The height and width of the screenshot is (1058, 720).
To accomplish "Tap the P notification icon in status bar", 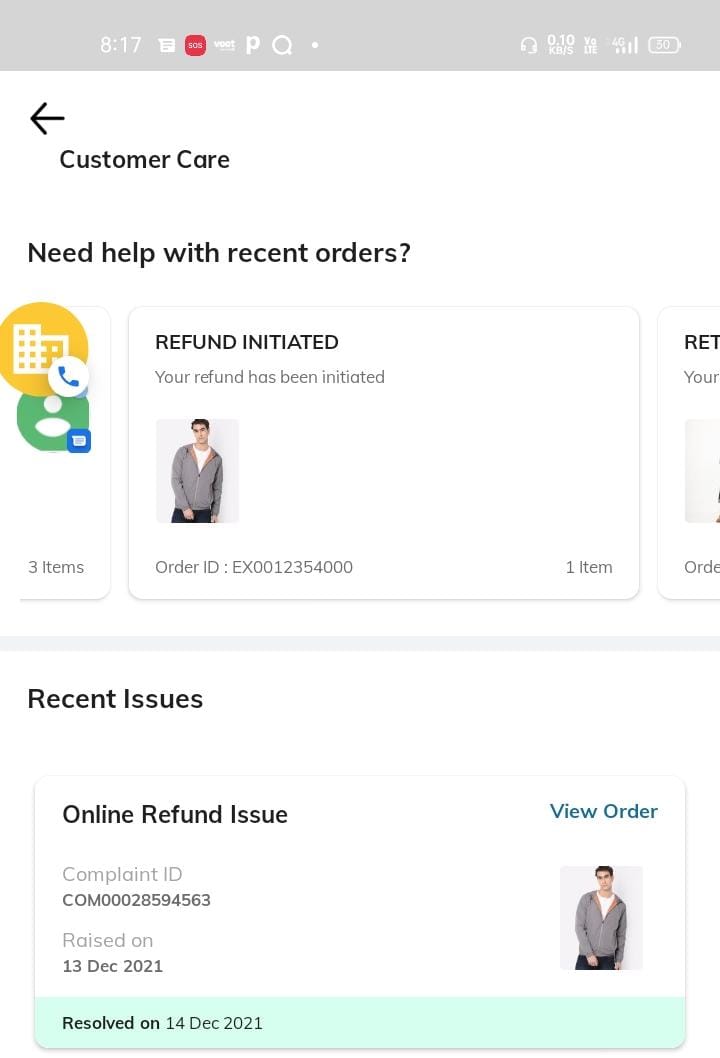I will (252, 45).
